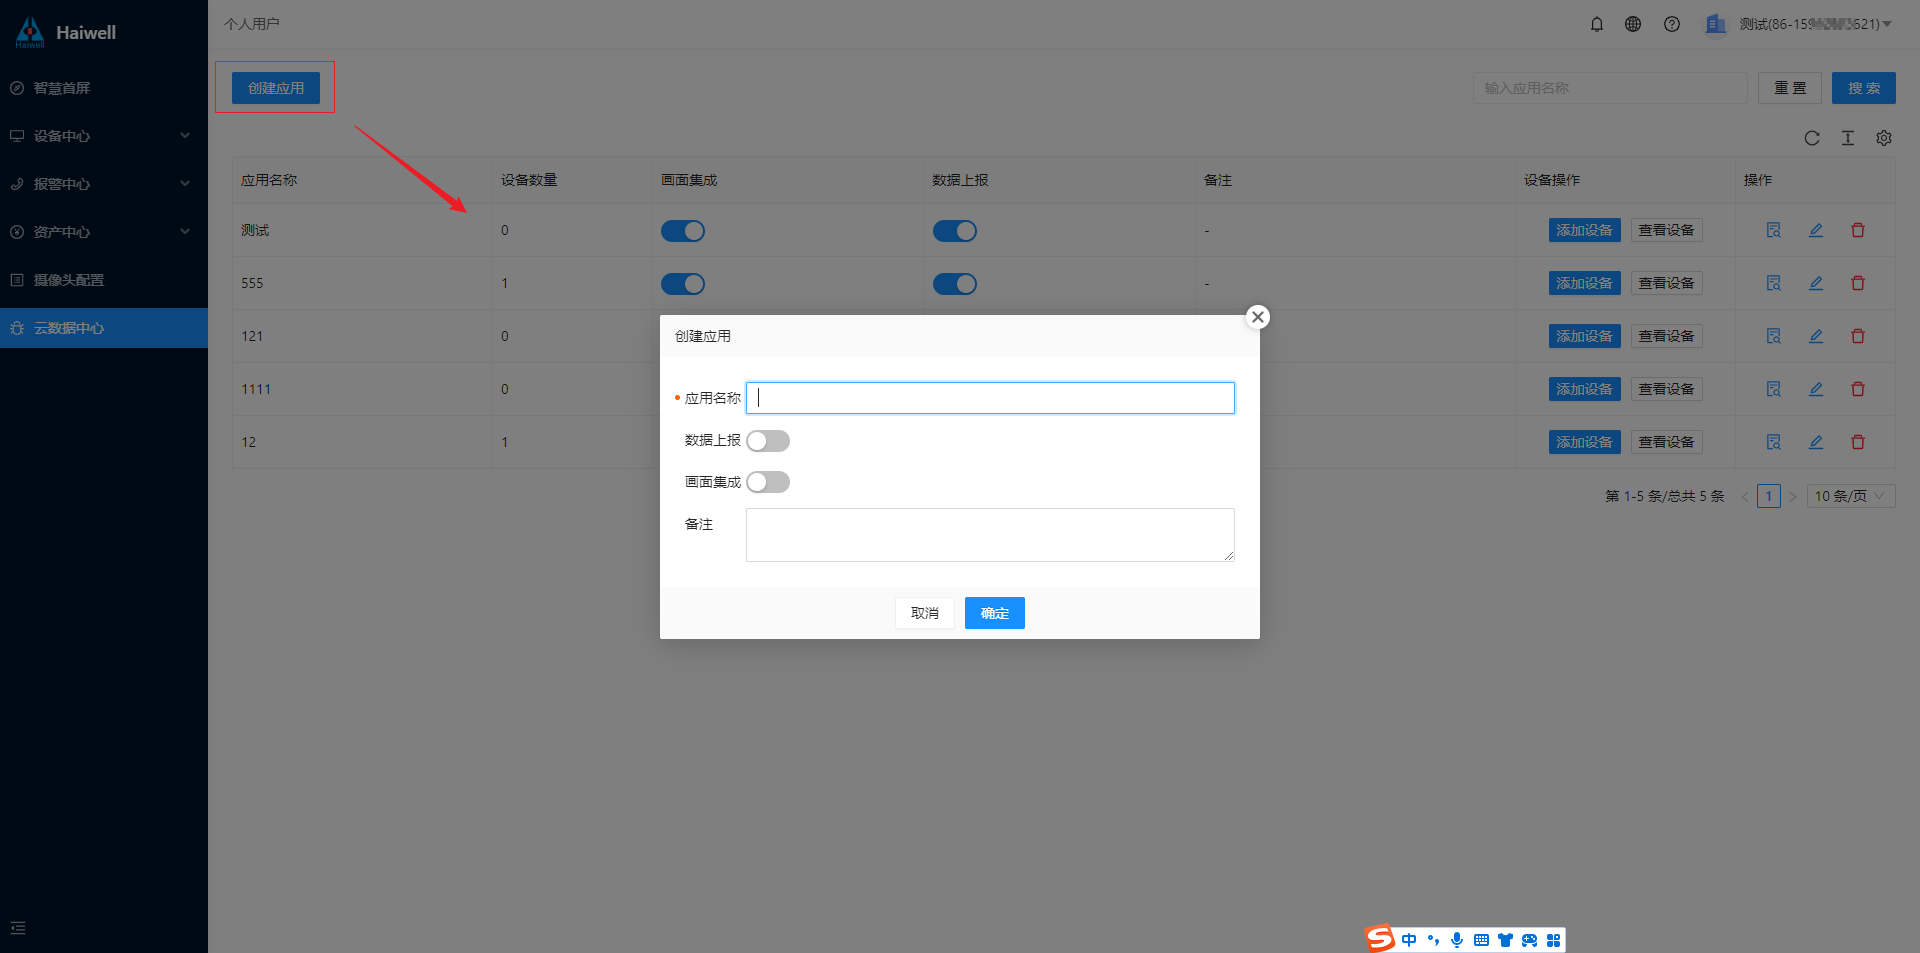Click 添加设备 for 测试 row
The height and width of the screenshot is (953, 1920).
[1585, 230]
